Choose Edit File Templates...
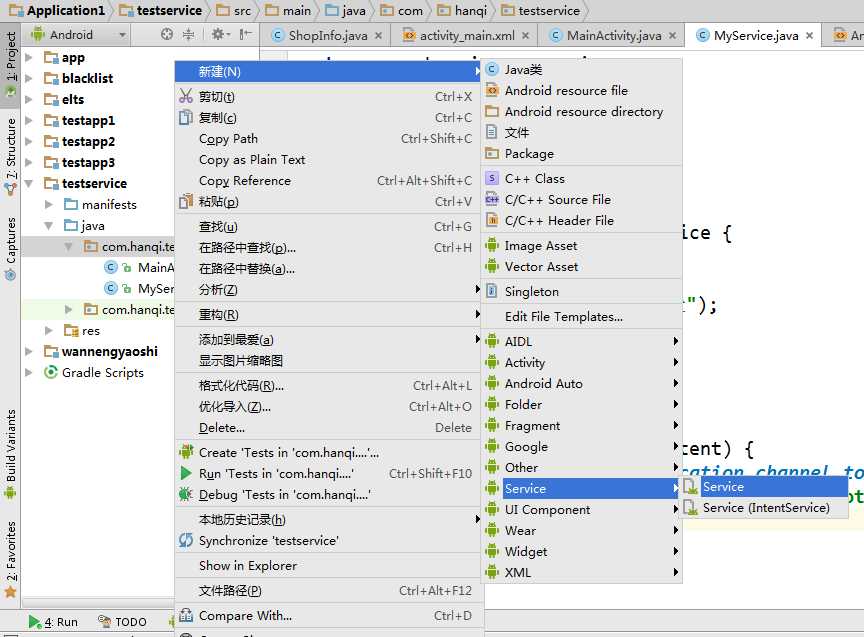864x637 pixels. (x=582, y=317)
